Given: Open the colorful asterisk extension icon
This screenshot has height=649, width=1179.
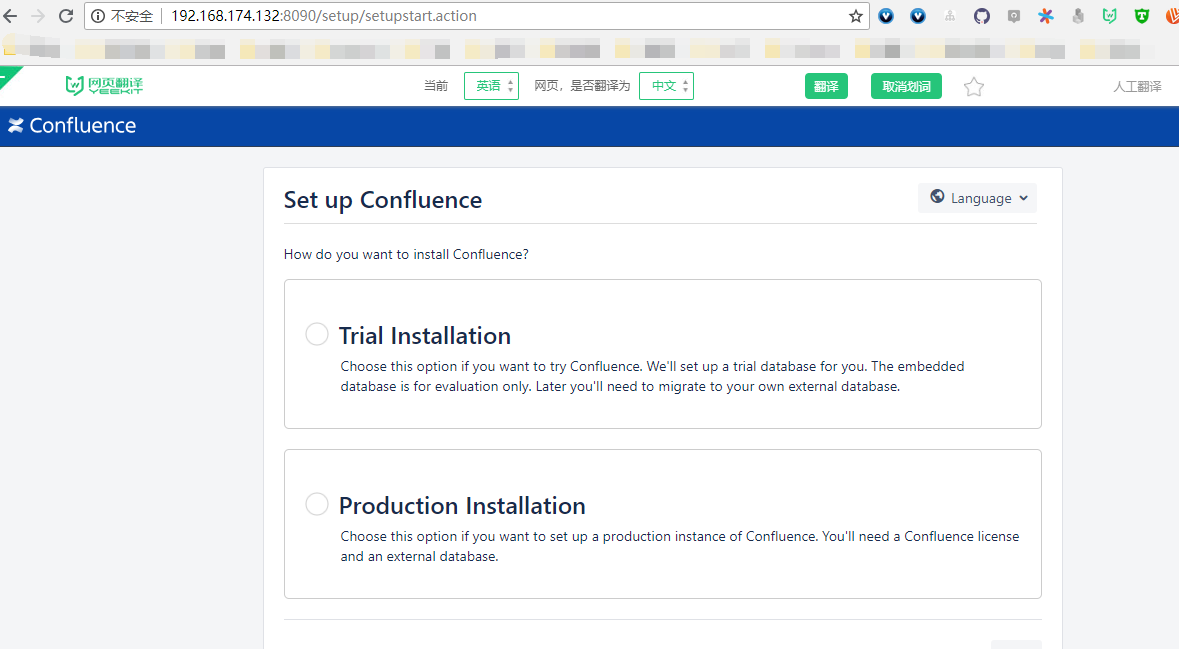Looking at the screenshot, I should click(x=1046, y=16).
